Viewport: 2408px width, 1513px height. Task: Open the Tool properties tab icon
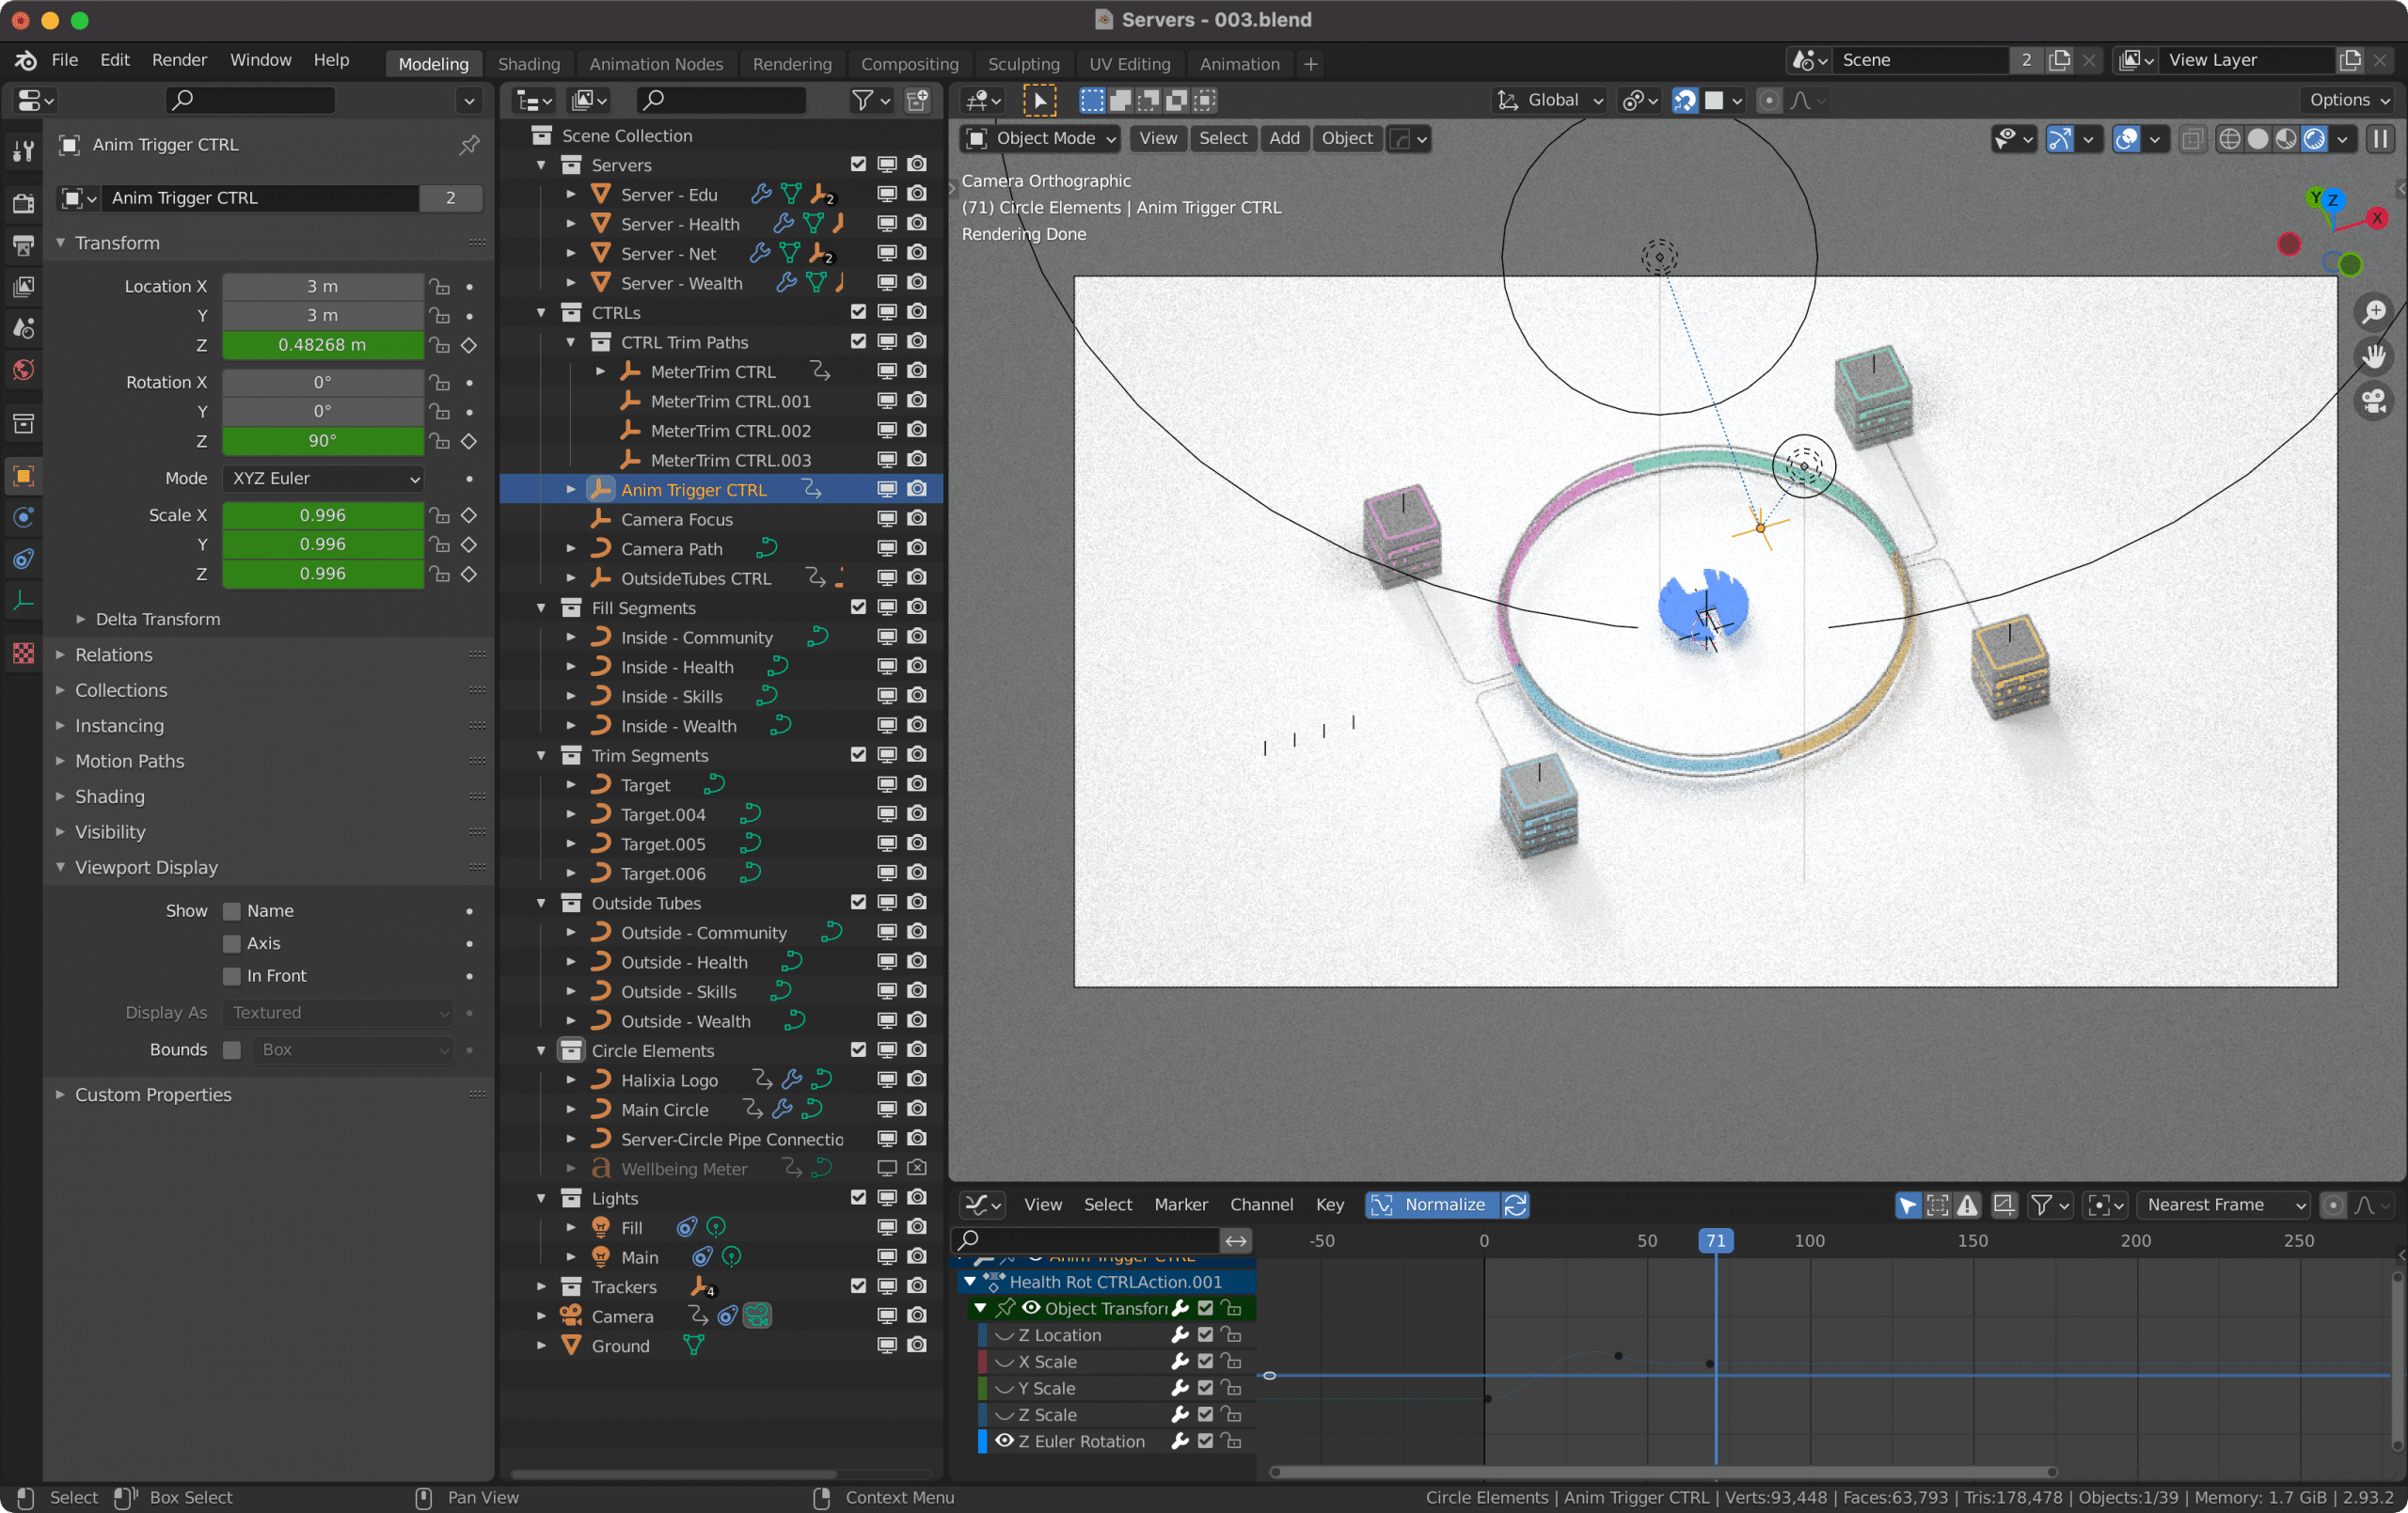pyautogui.click(x=23, y=152)
